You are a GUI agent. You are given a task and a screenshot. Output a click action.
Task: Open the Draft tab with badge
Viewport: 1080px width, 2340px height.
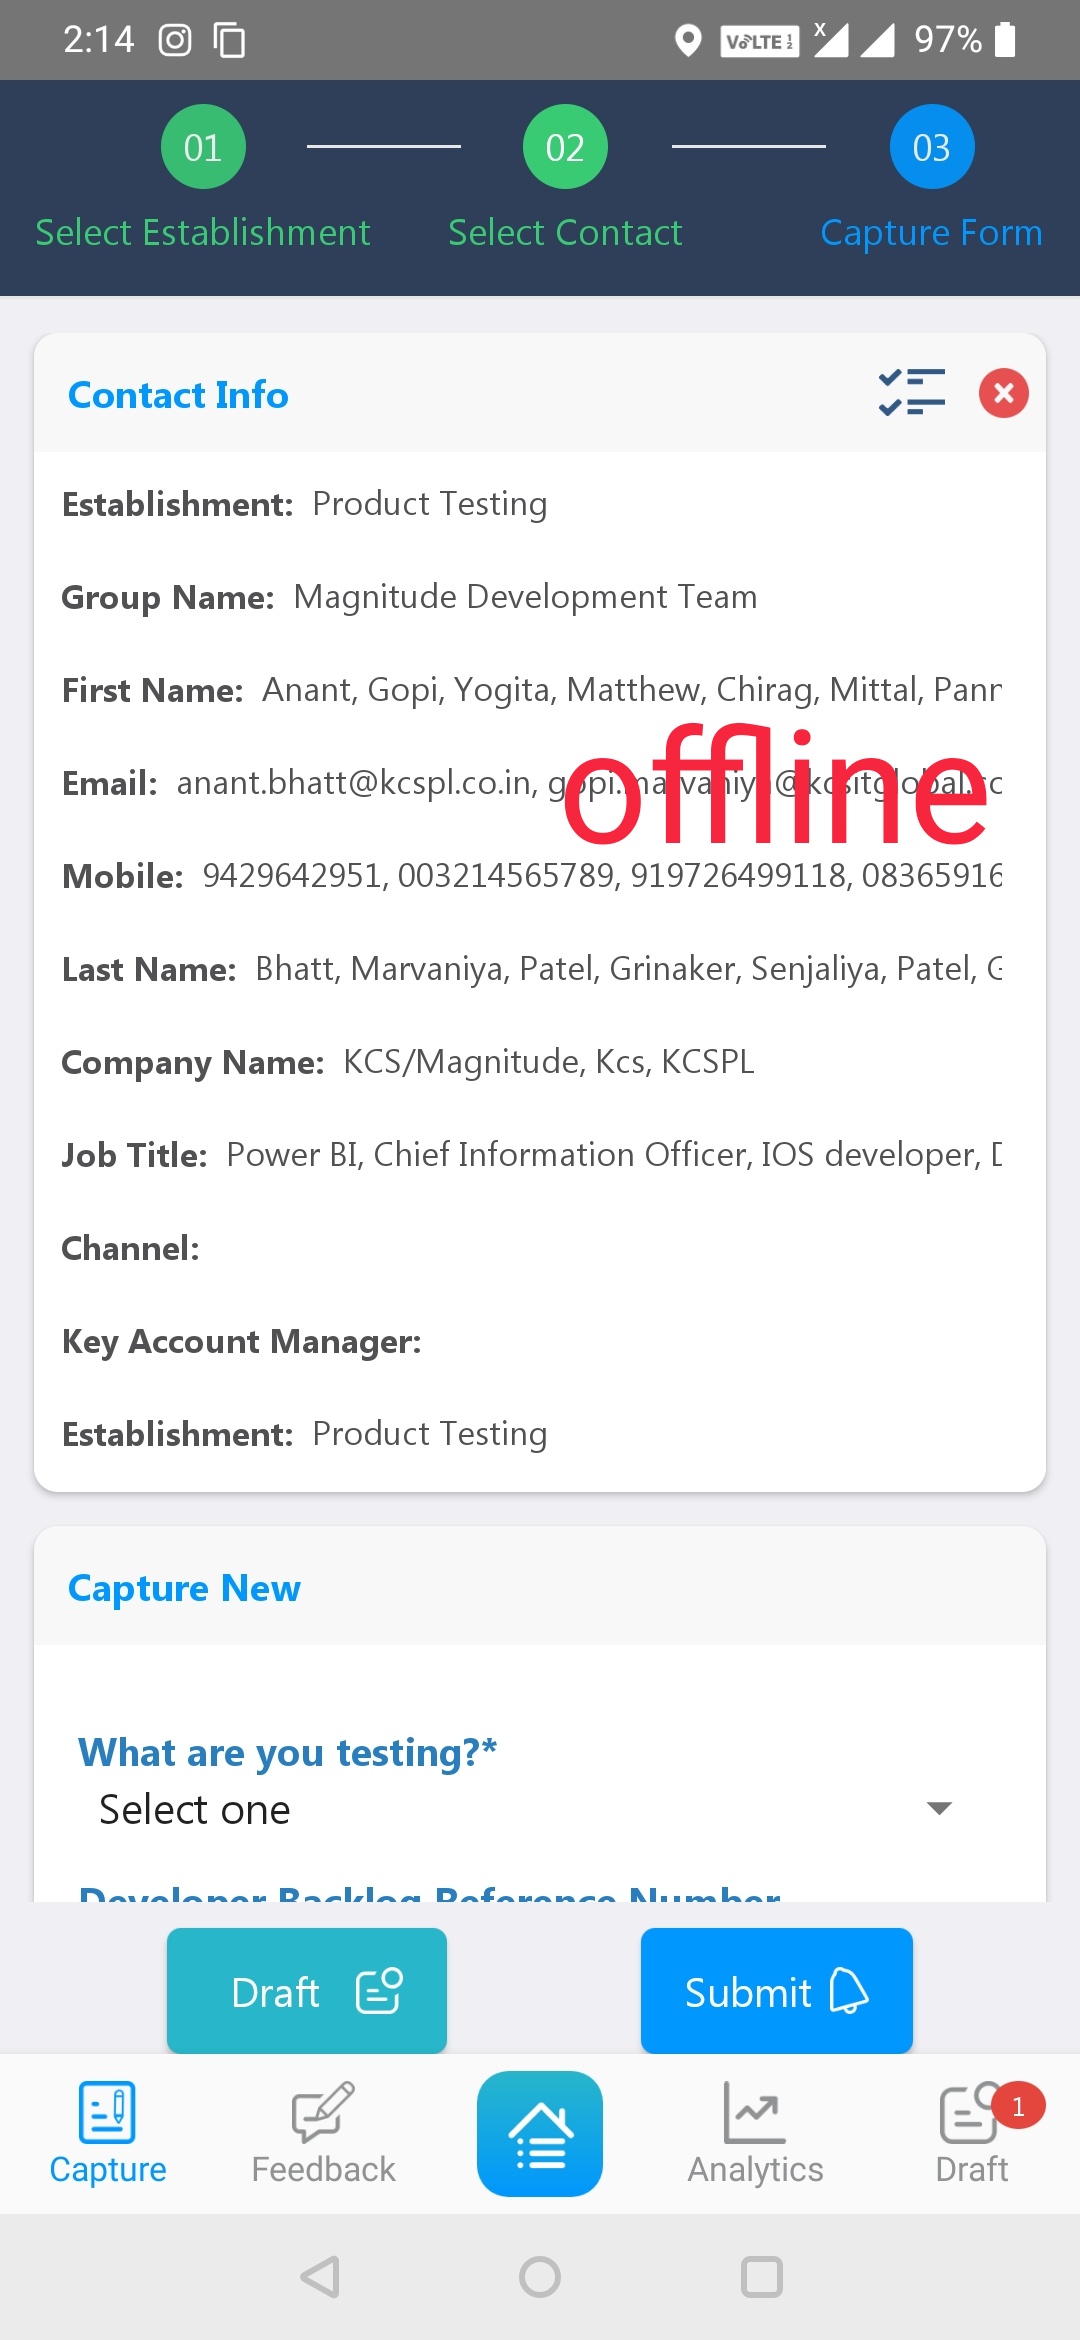pos(972,2133)
